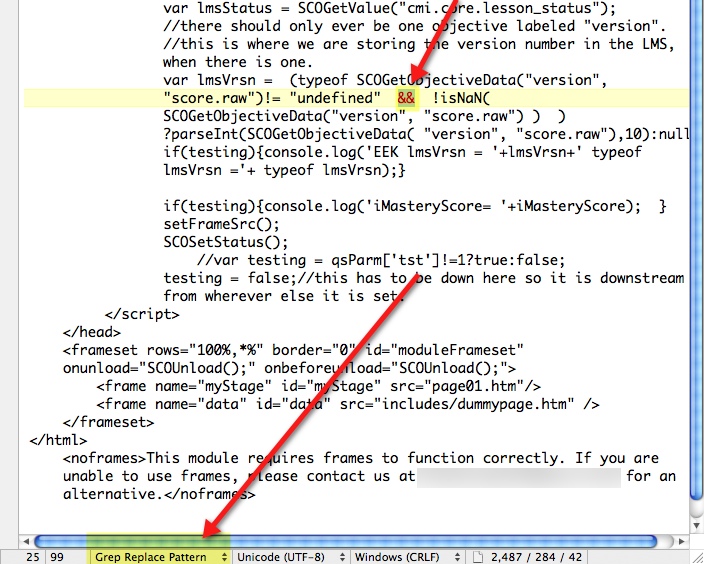The width and height of the screenshot is (704, 564).
Task: Click the document icon in status bar
Action: 478,556
